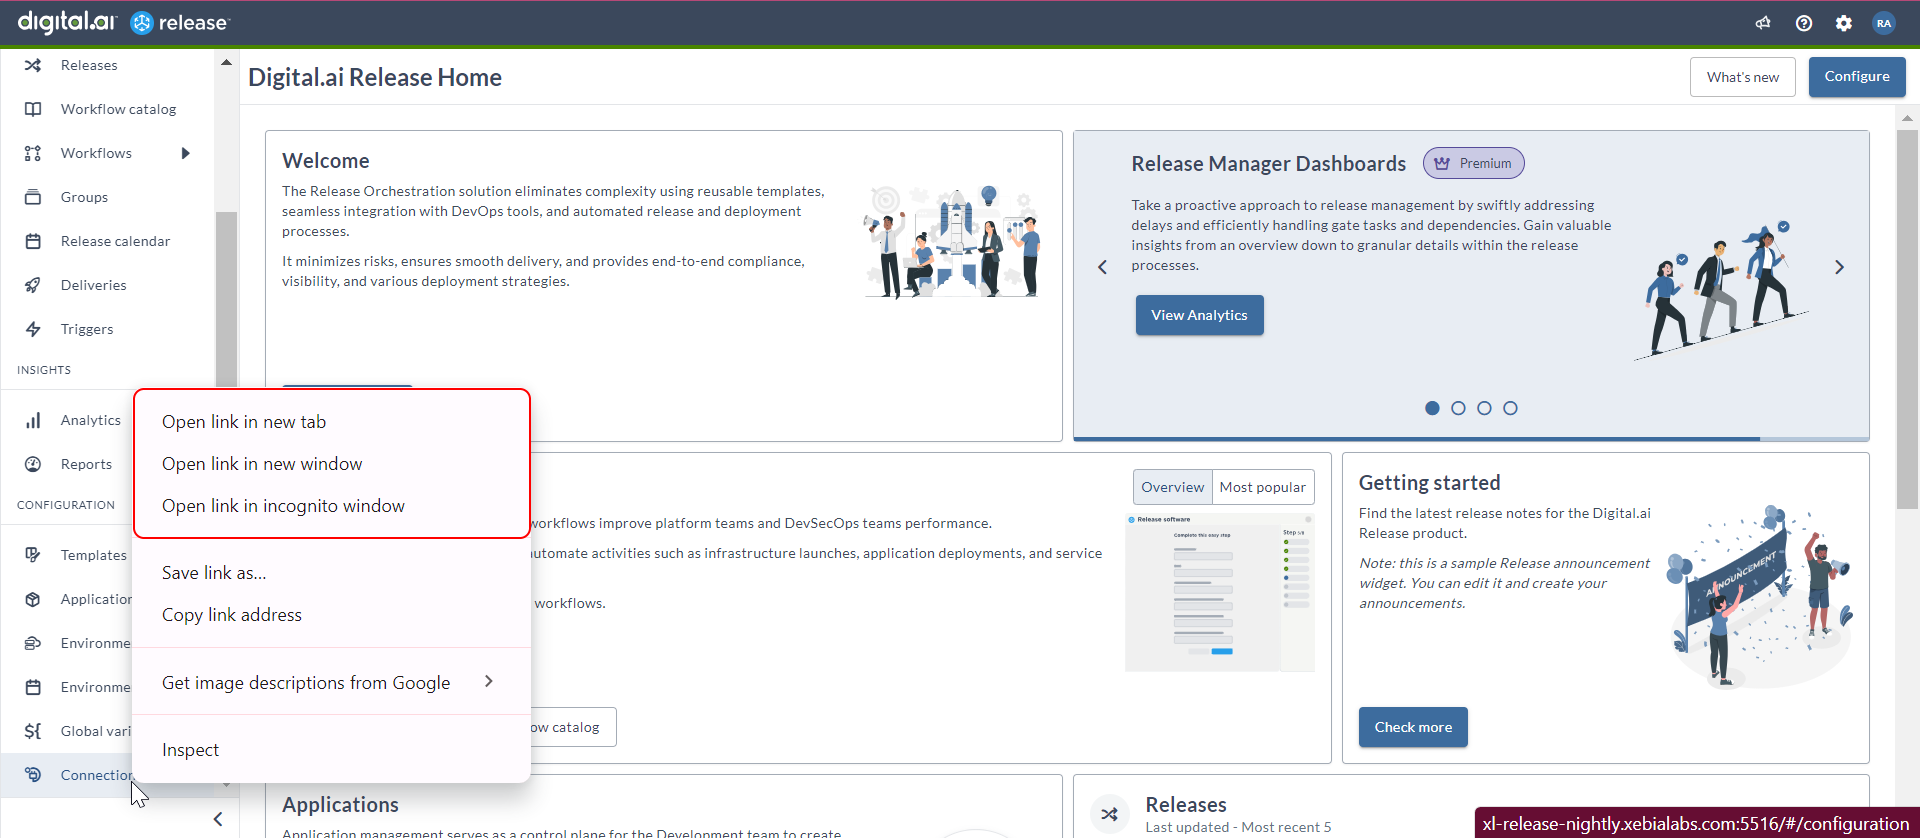Select the second carousel dot indicator
Viewport: 1920px width, 838px height.
click(1458, 408)
